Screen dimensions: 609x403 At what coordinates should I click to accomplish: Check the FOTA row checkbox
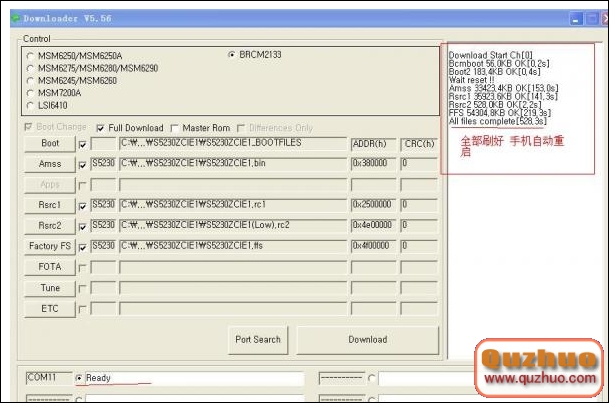[x=82, y=268]
